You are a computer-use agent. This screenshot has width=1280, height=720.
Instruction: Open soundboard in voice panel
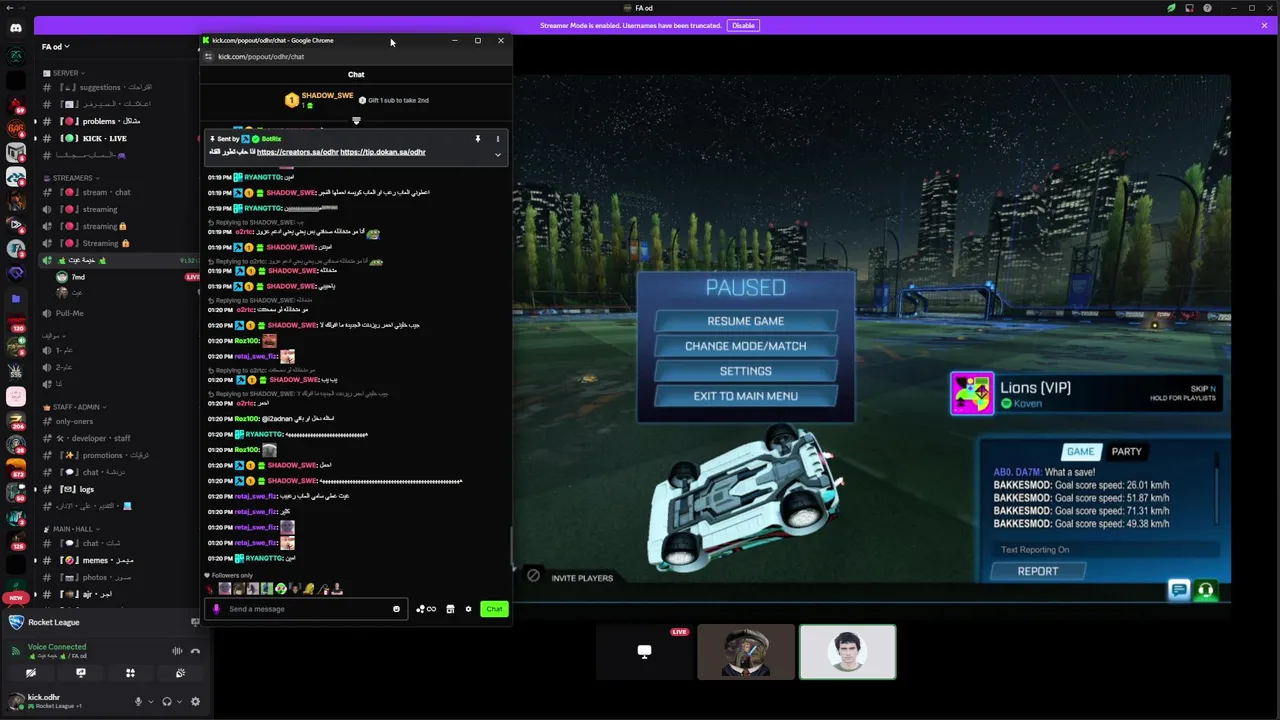point(180,673)
